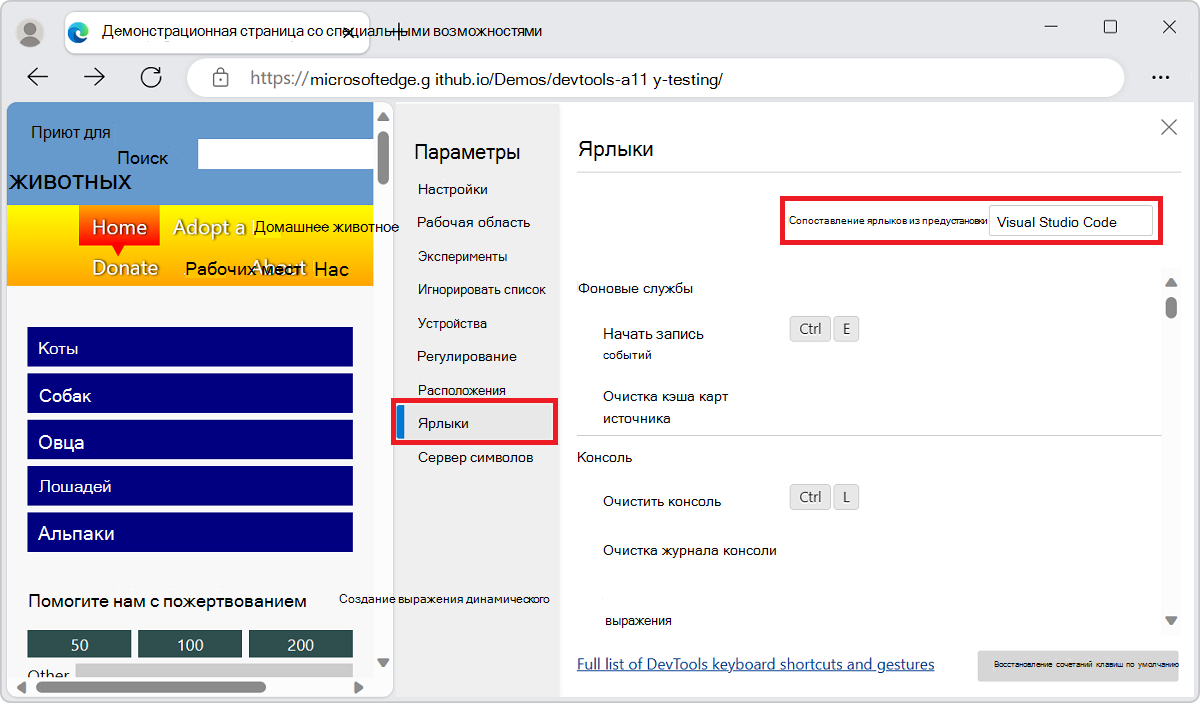Select the "Коты" animal category
Screen dimensions: 1200x703
[x=189, y=346]
